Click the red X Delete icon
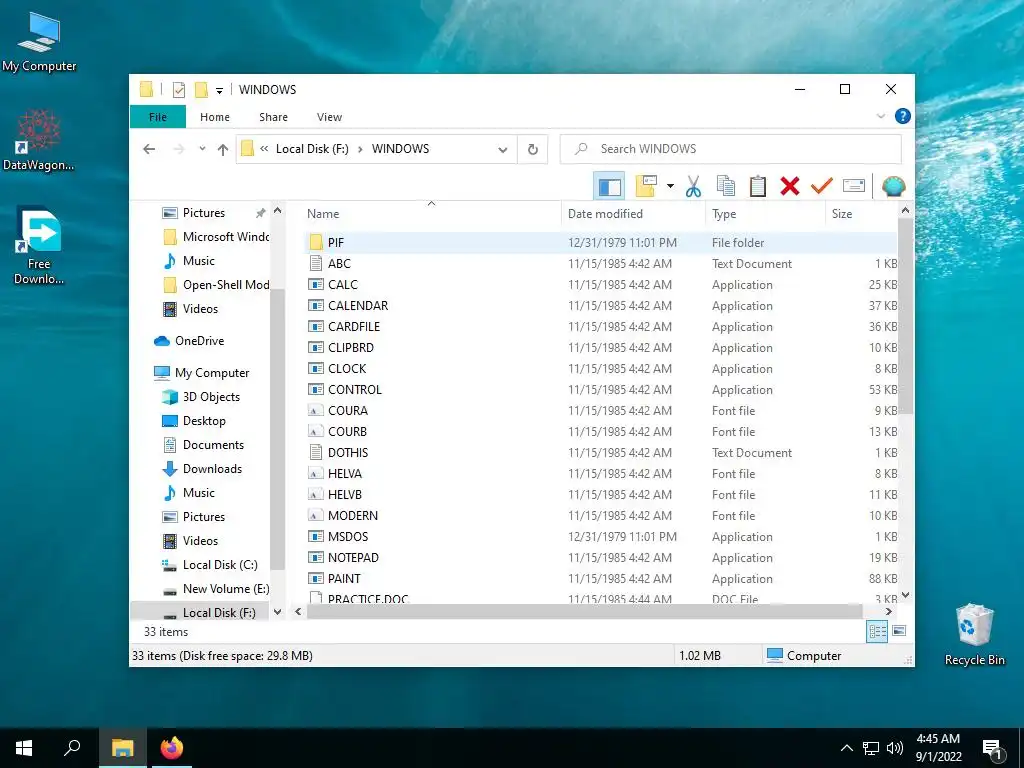 [x=790, y=187]
